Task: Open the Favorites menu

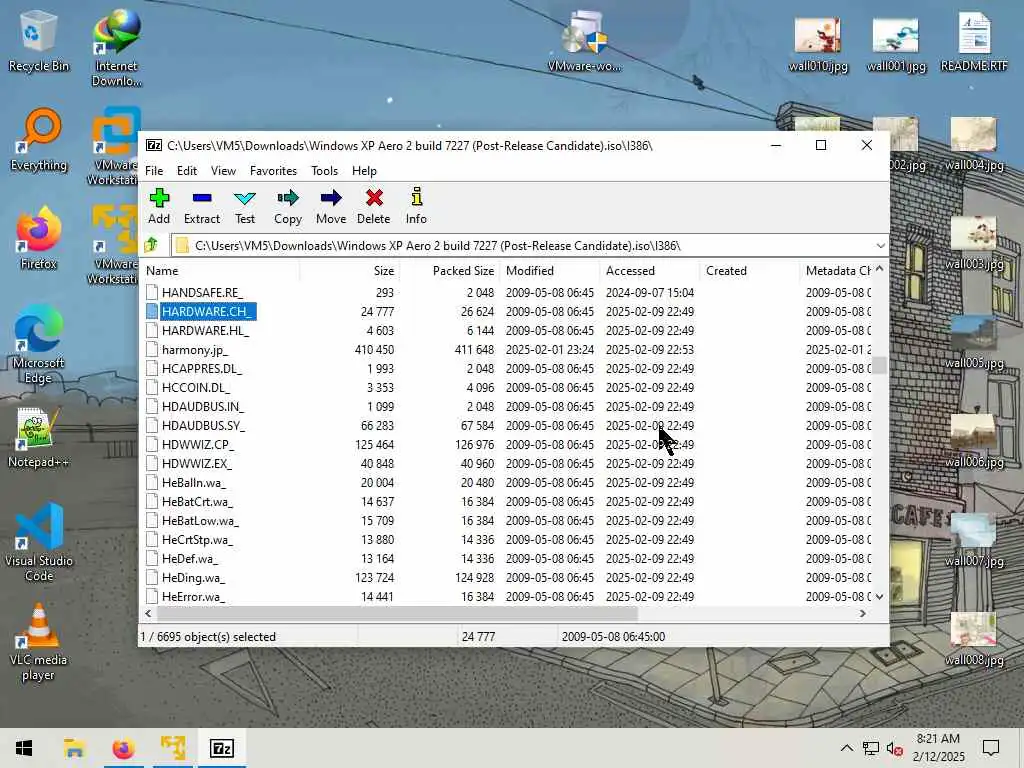Action: pyautogui.click(x=273, y=170)
